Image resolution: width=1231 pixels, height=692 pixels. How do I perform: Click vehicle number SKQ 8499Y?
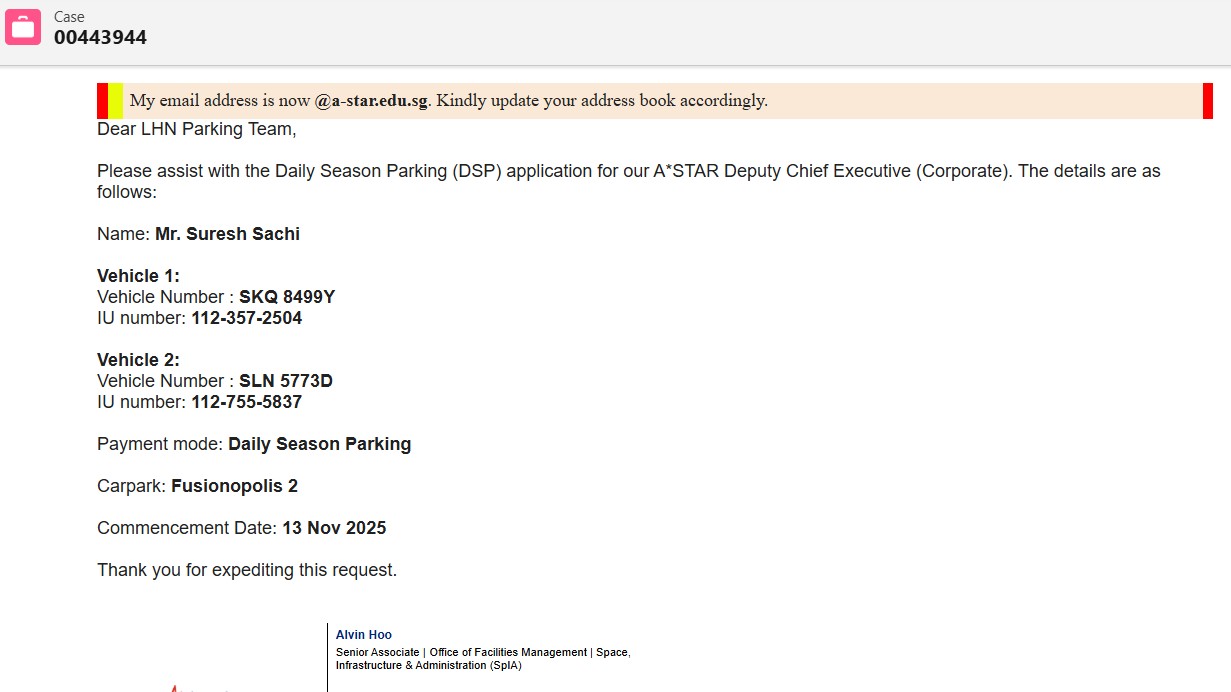coord(287,297)
